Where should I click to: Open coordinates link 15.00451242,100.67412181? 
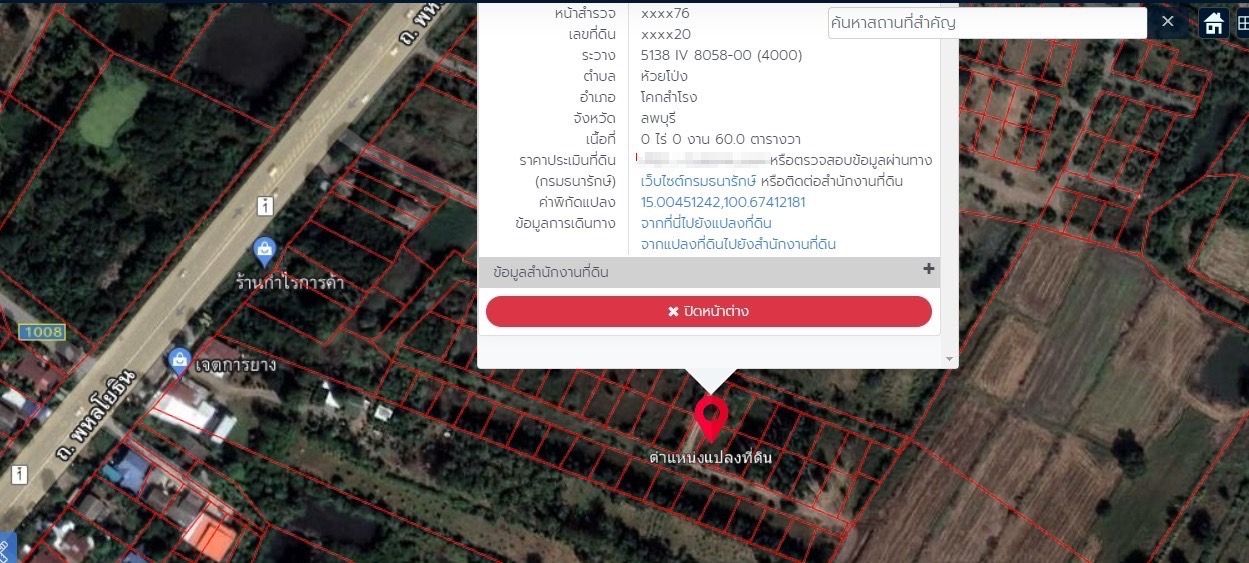[x=723, y=202]
